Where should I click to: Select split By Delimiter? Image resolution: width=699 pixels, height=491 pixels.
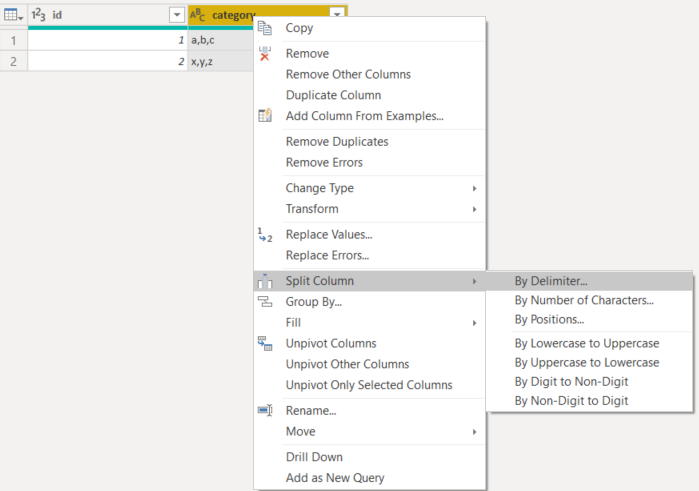(589, 281)
